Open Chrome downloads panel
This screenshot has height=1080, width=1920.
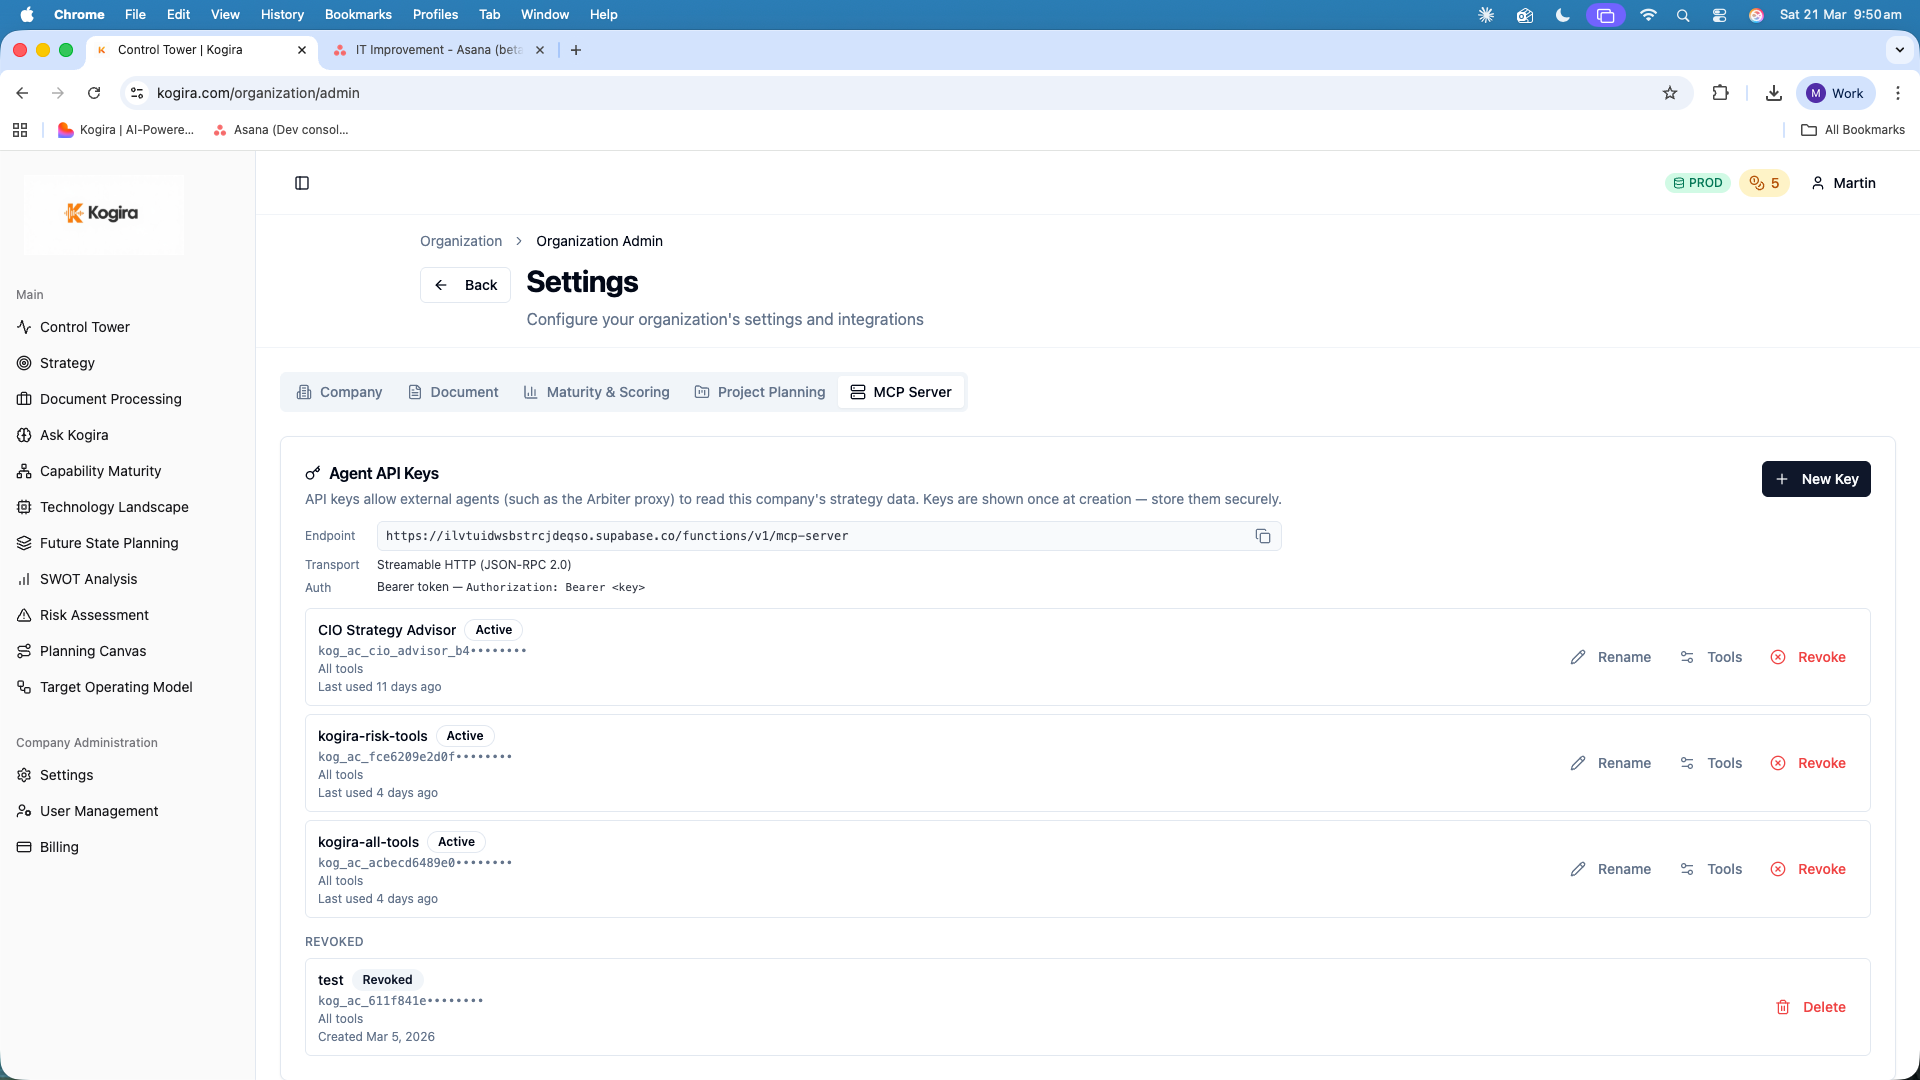click(x=1774, y=93)
